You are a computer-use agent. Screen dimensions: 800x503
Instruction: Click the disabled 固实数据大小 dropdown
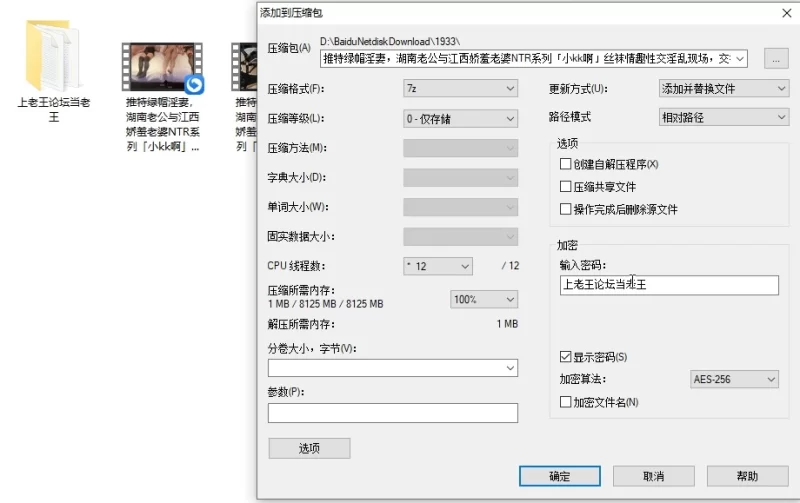point(460,237)
